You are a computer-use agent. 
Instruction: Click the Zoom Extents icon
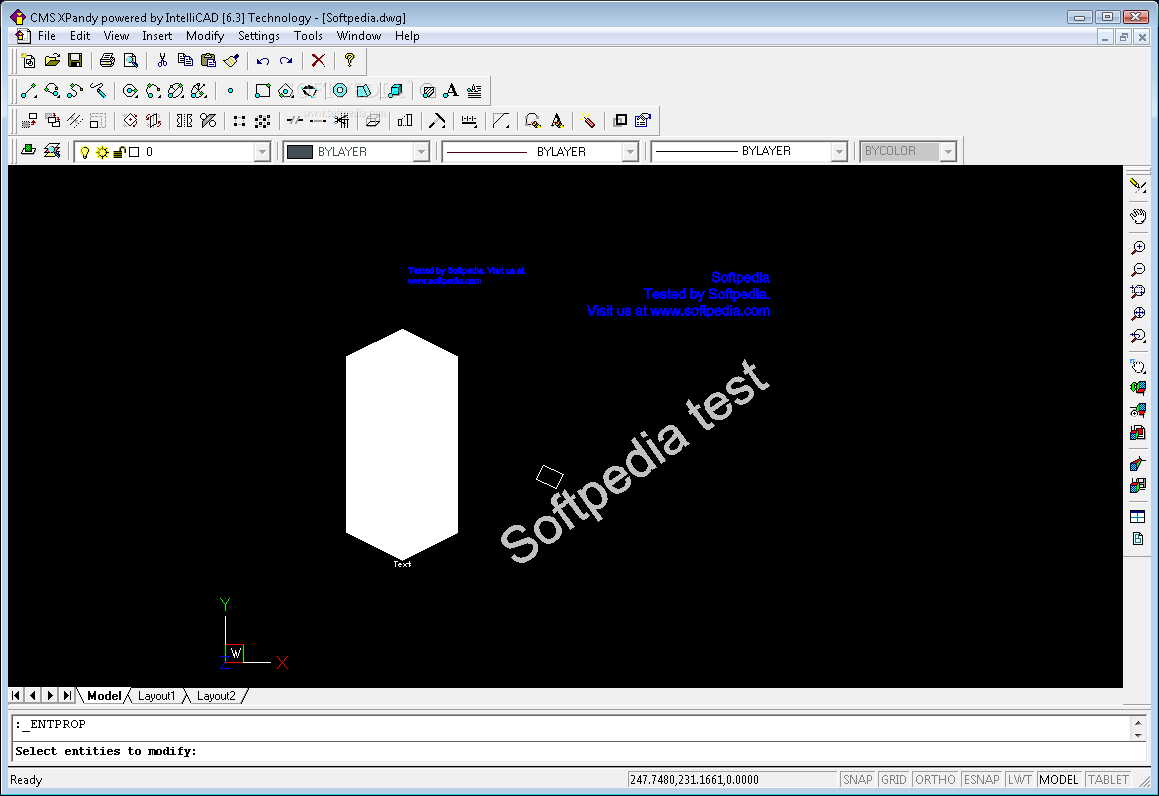(1138, 313)
